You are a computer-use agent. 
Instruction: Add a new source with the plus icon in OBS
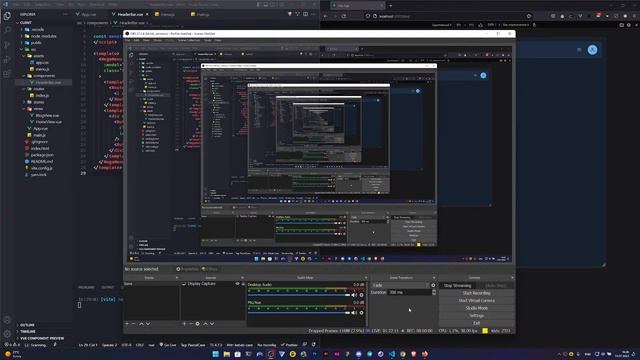tap(184, 324)
